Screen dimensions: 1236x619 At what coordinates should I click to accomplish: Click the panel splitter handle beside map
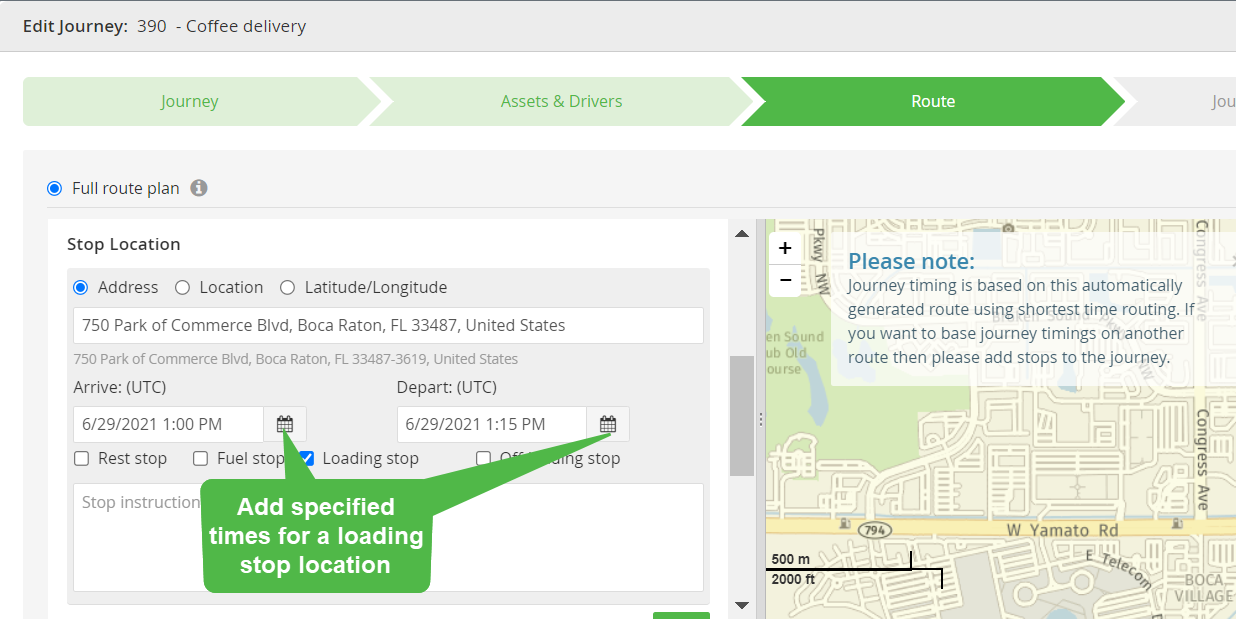[x=760, y=419]
